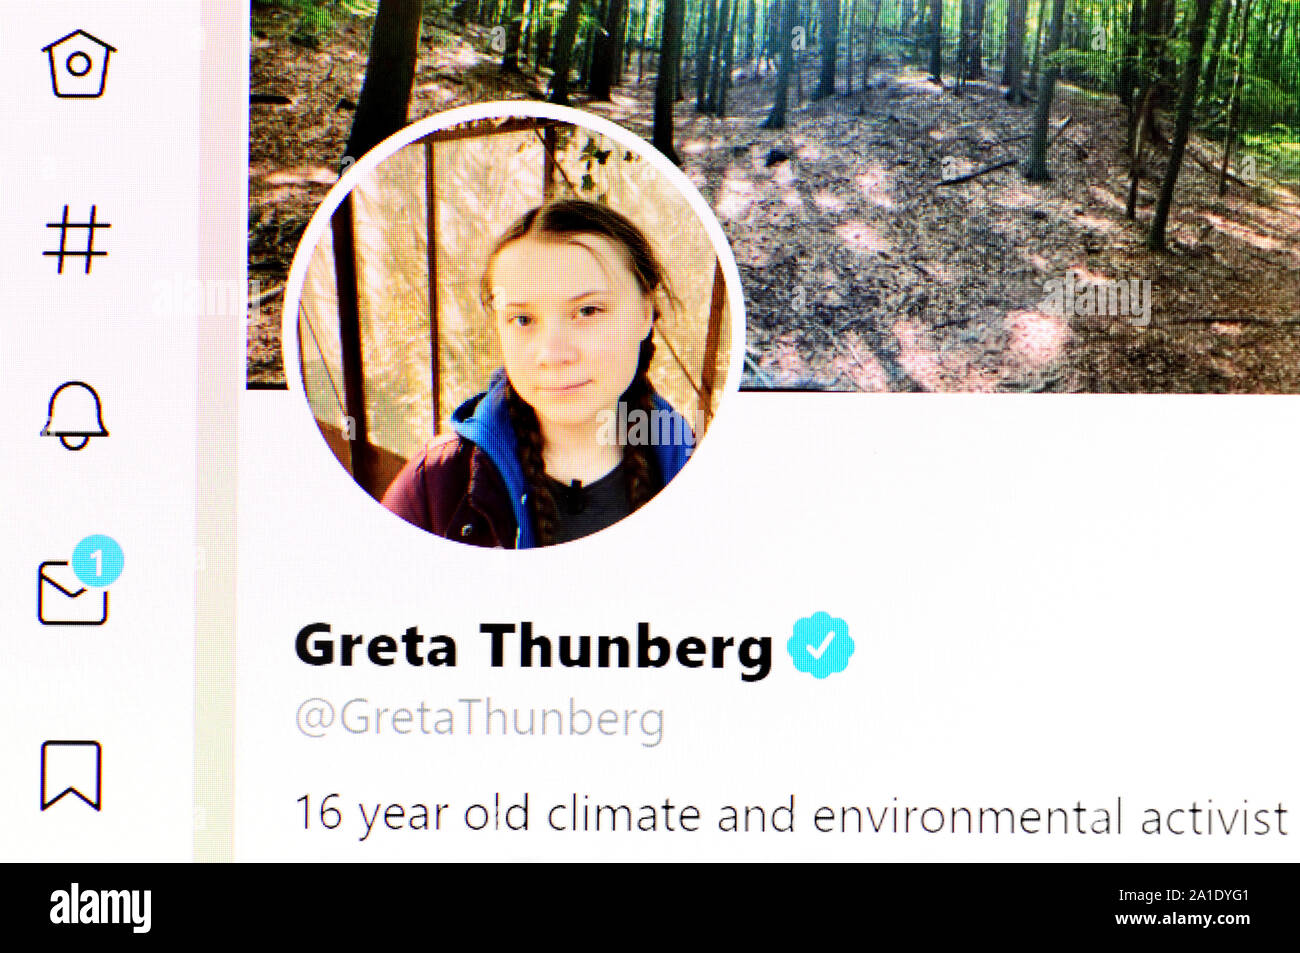Open the Explore hashtag icon
The height and width of the screenshot is (953, 1300).
coord(77,239)
